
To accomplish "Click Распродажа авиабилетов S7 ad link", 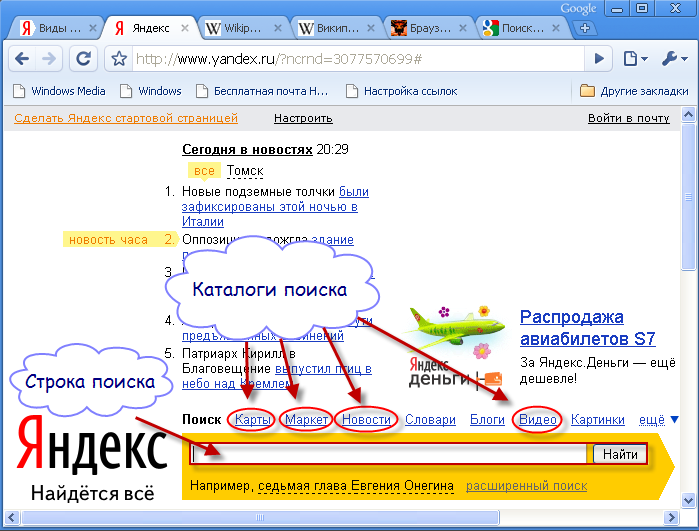I will click(x=588, y=328).
